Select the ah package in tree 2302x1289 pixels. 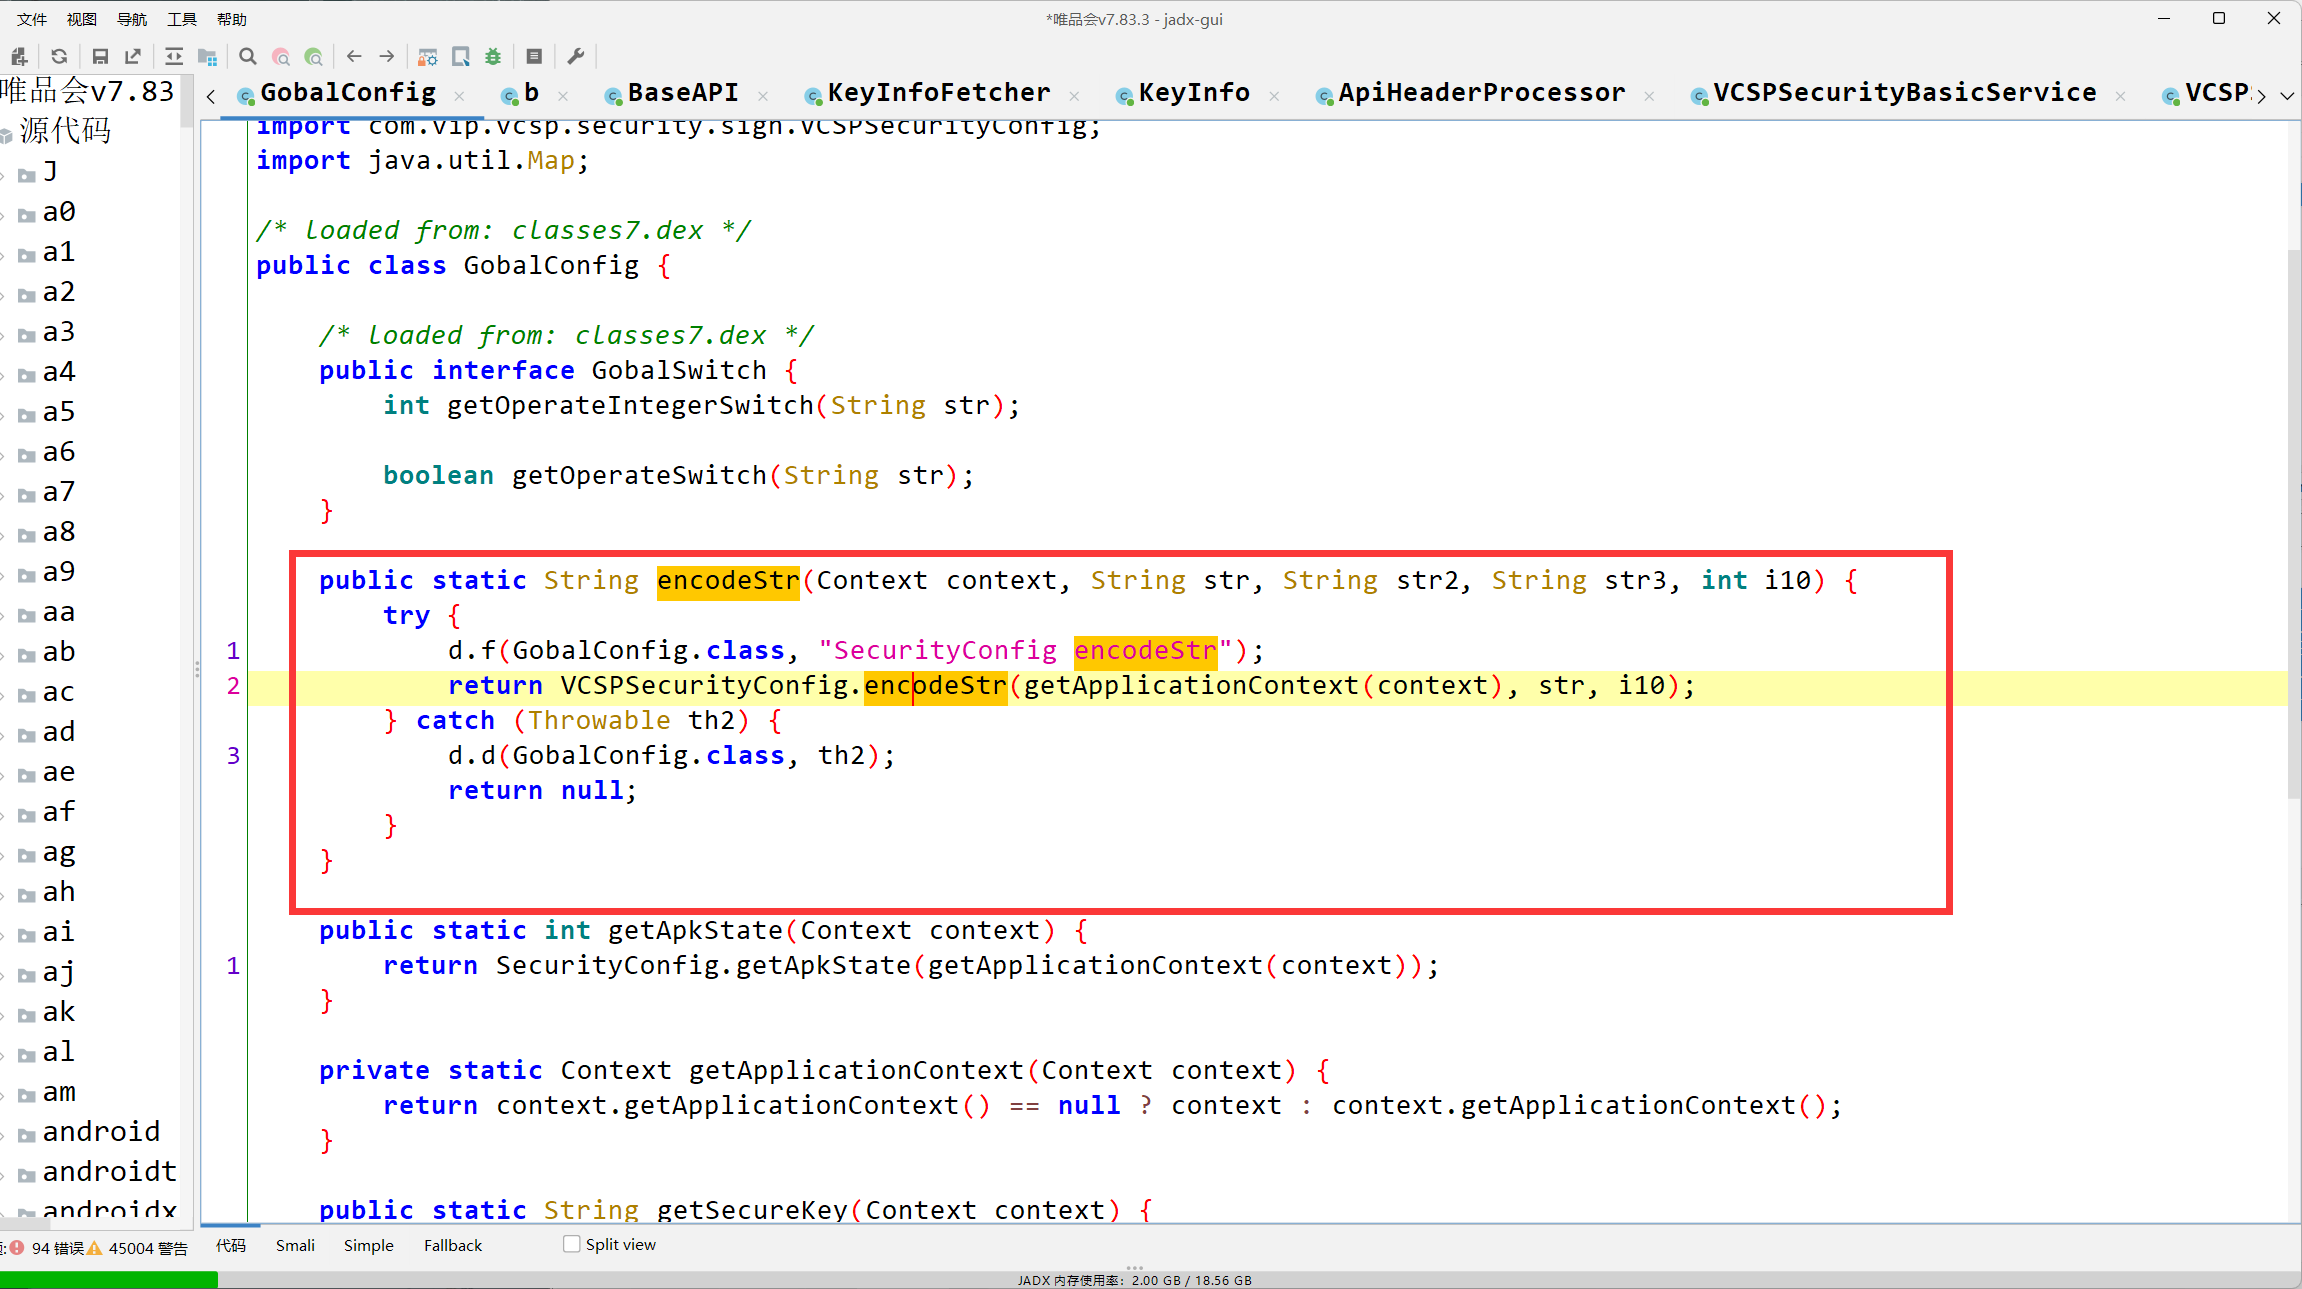[58, 892]
